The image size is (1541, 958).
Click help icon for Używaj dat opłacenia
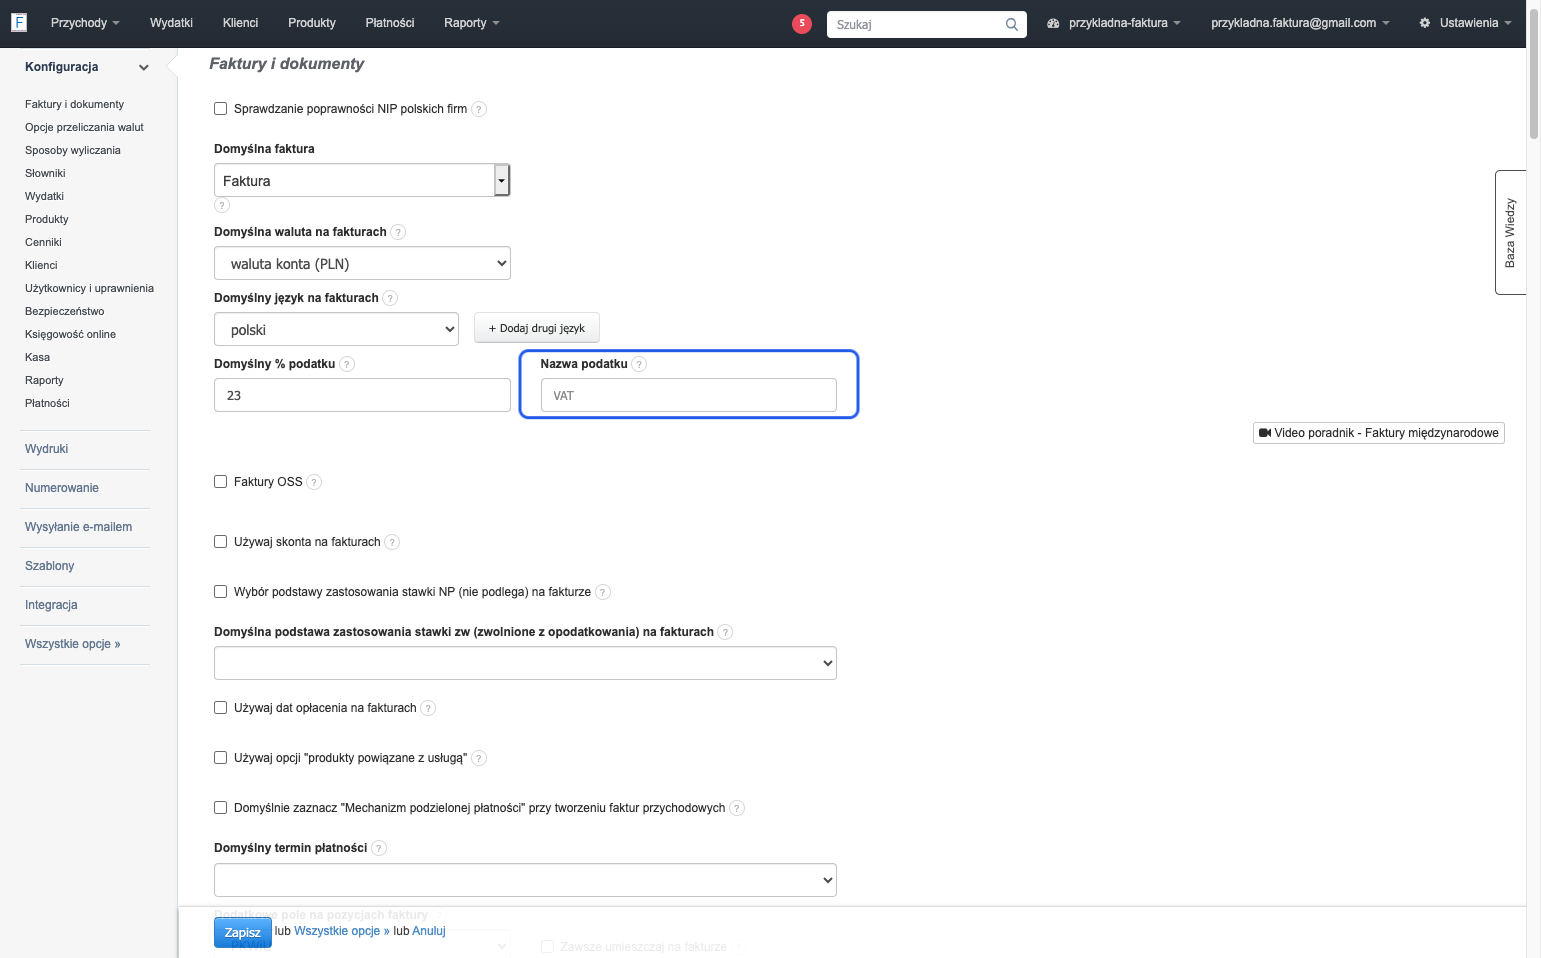click(428, 708)
